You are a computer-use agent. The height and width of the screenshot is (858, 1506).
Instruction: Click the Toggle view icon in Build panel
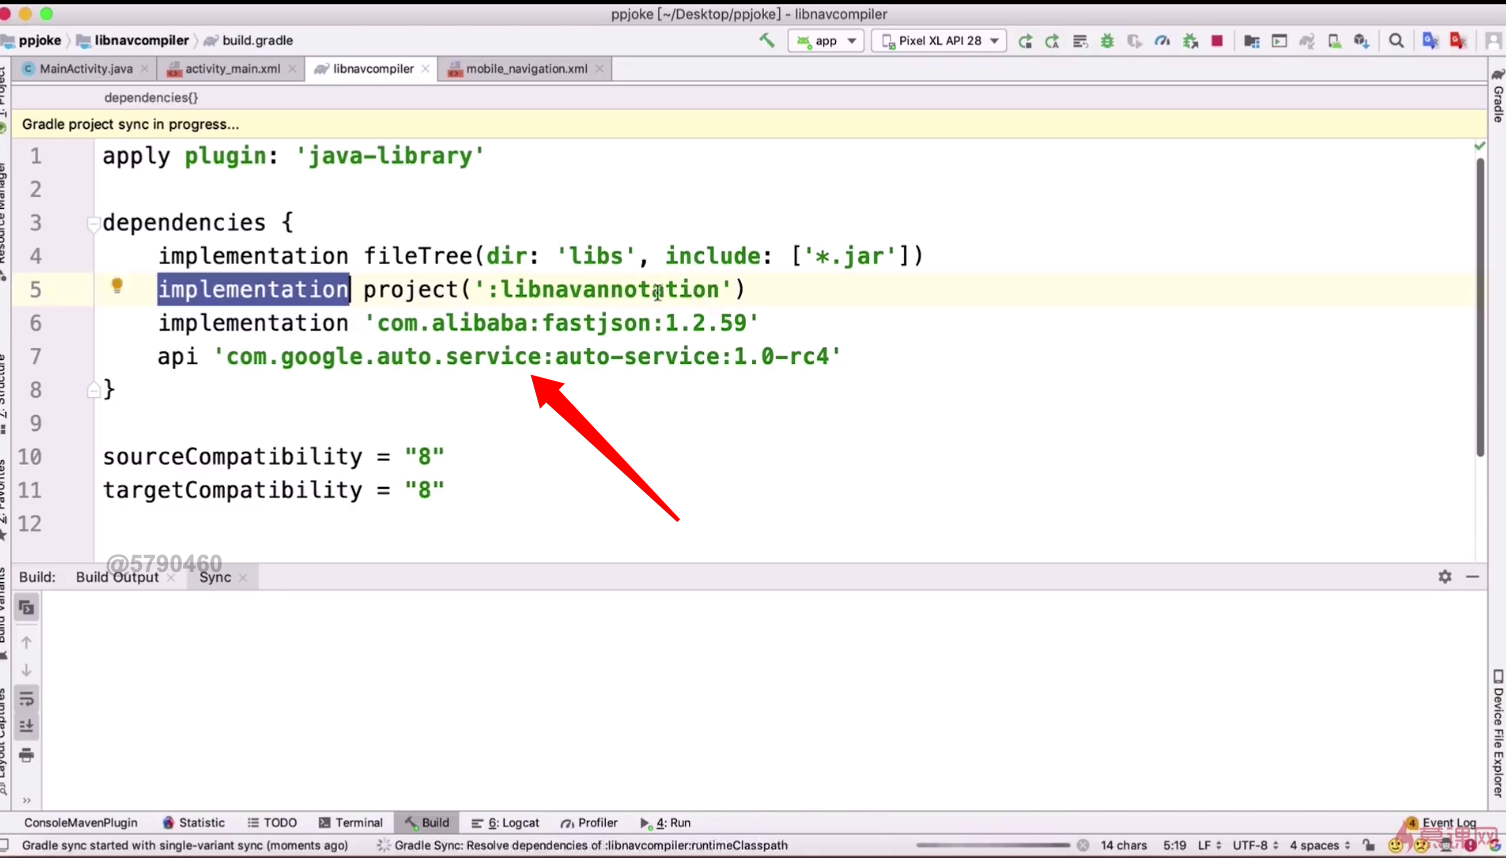coord(27,608)
